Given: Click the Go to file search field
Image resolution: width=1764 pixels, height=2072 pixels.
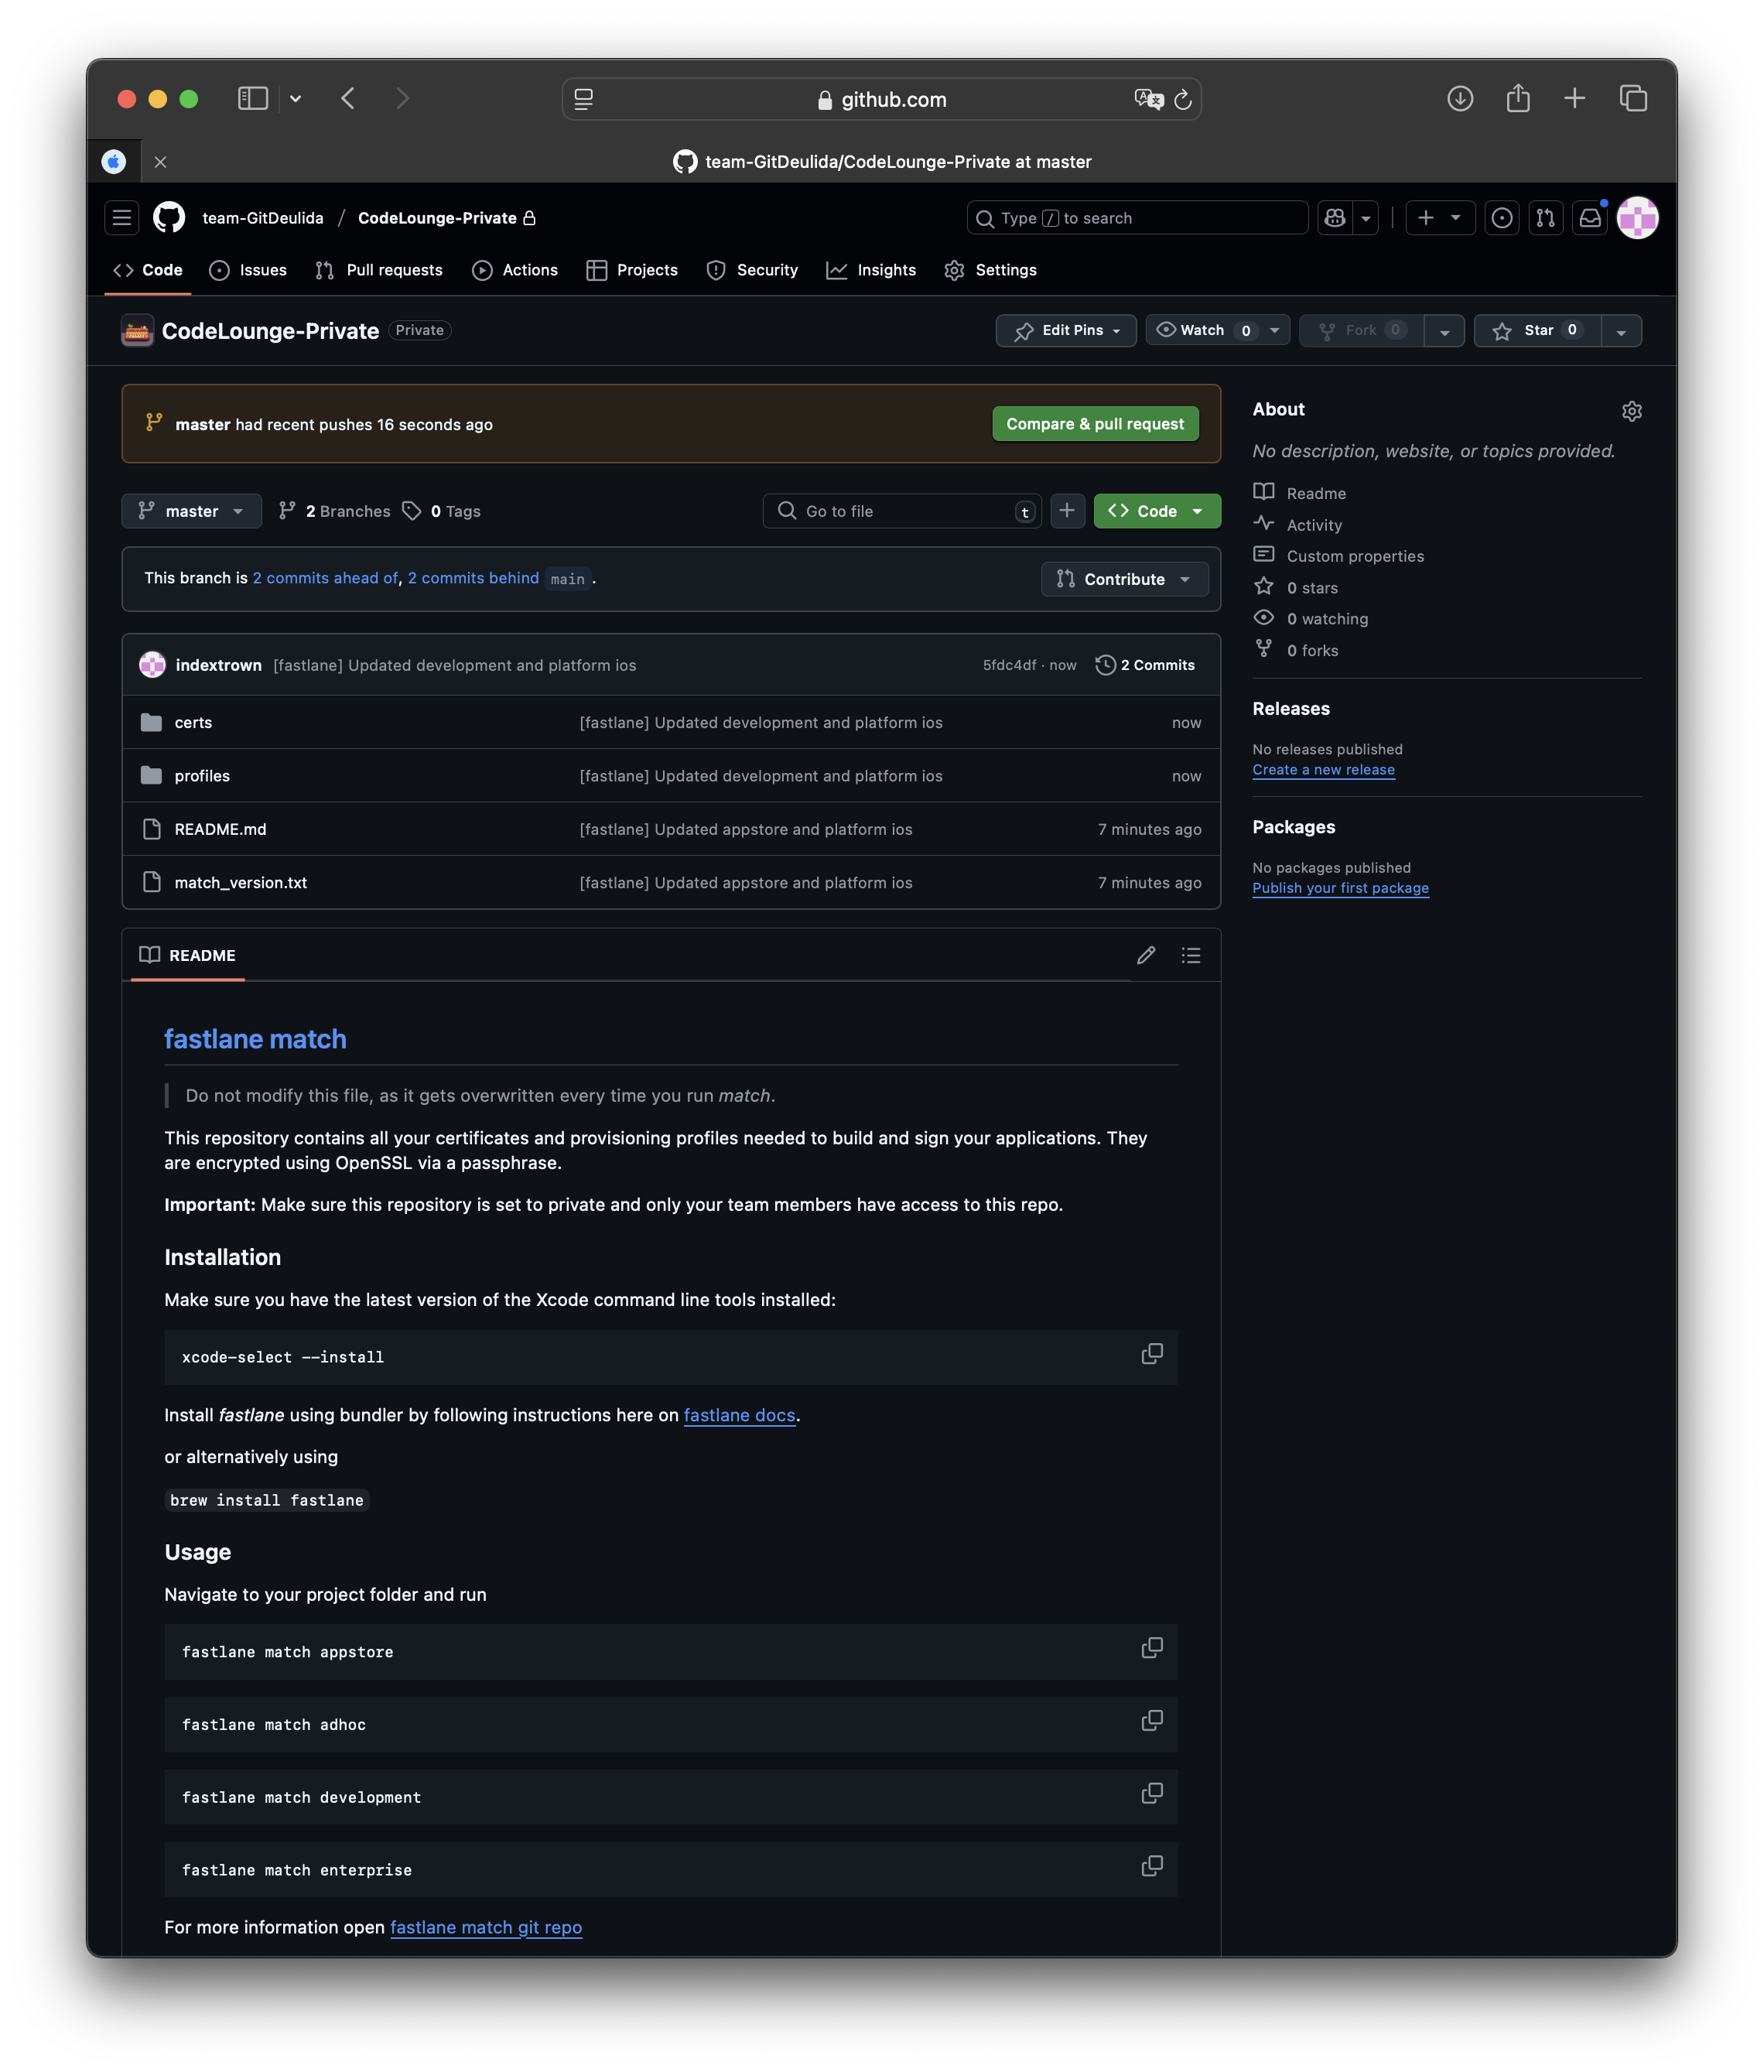Looking at the screenshot, I should click(901, 511).
